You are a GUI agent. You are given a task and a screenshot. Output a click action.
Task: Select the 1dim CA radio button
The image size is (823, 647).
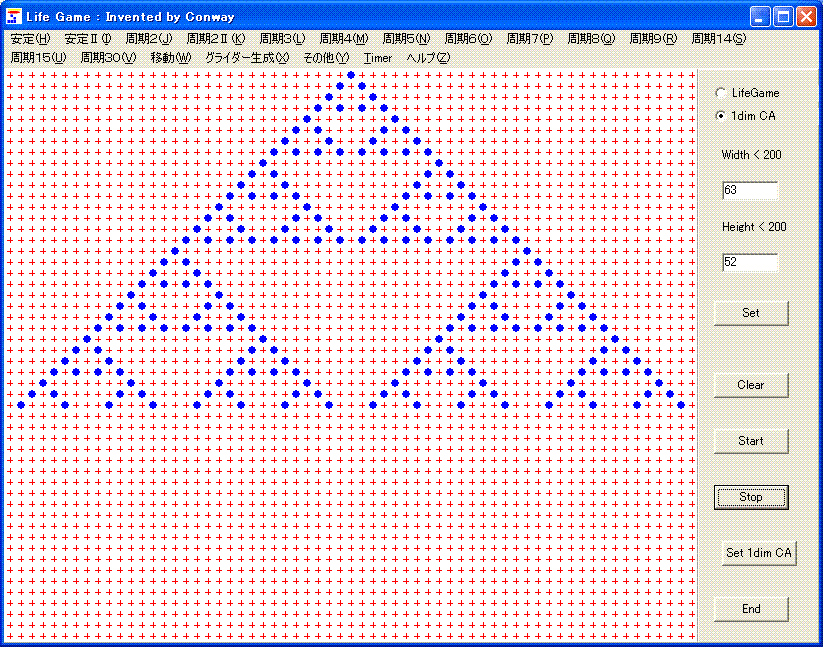click(x=721, y=116)
